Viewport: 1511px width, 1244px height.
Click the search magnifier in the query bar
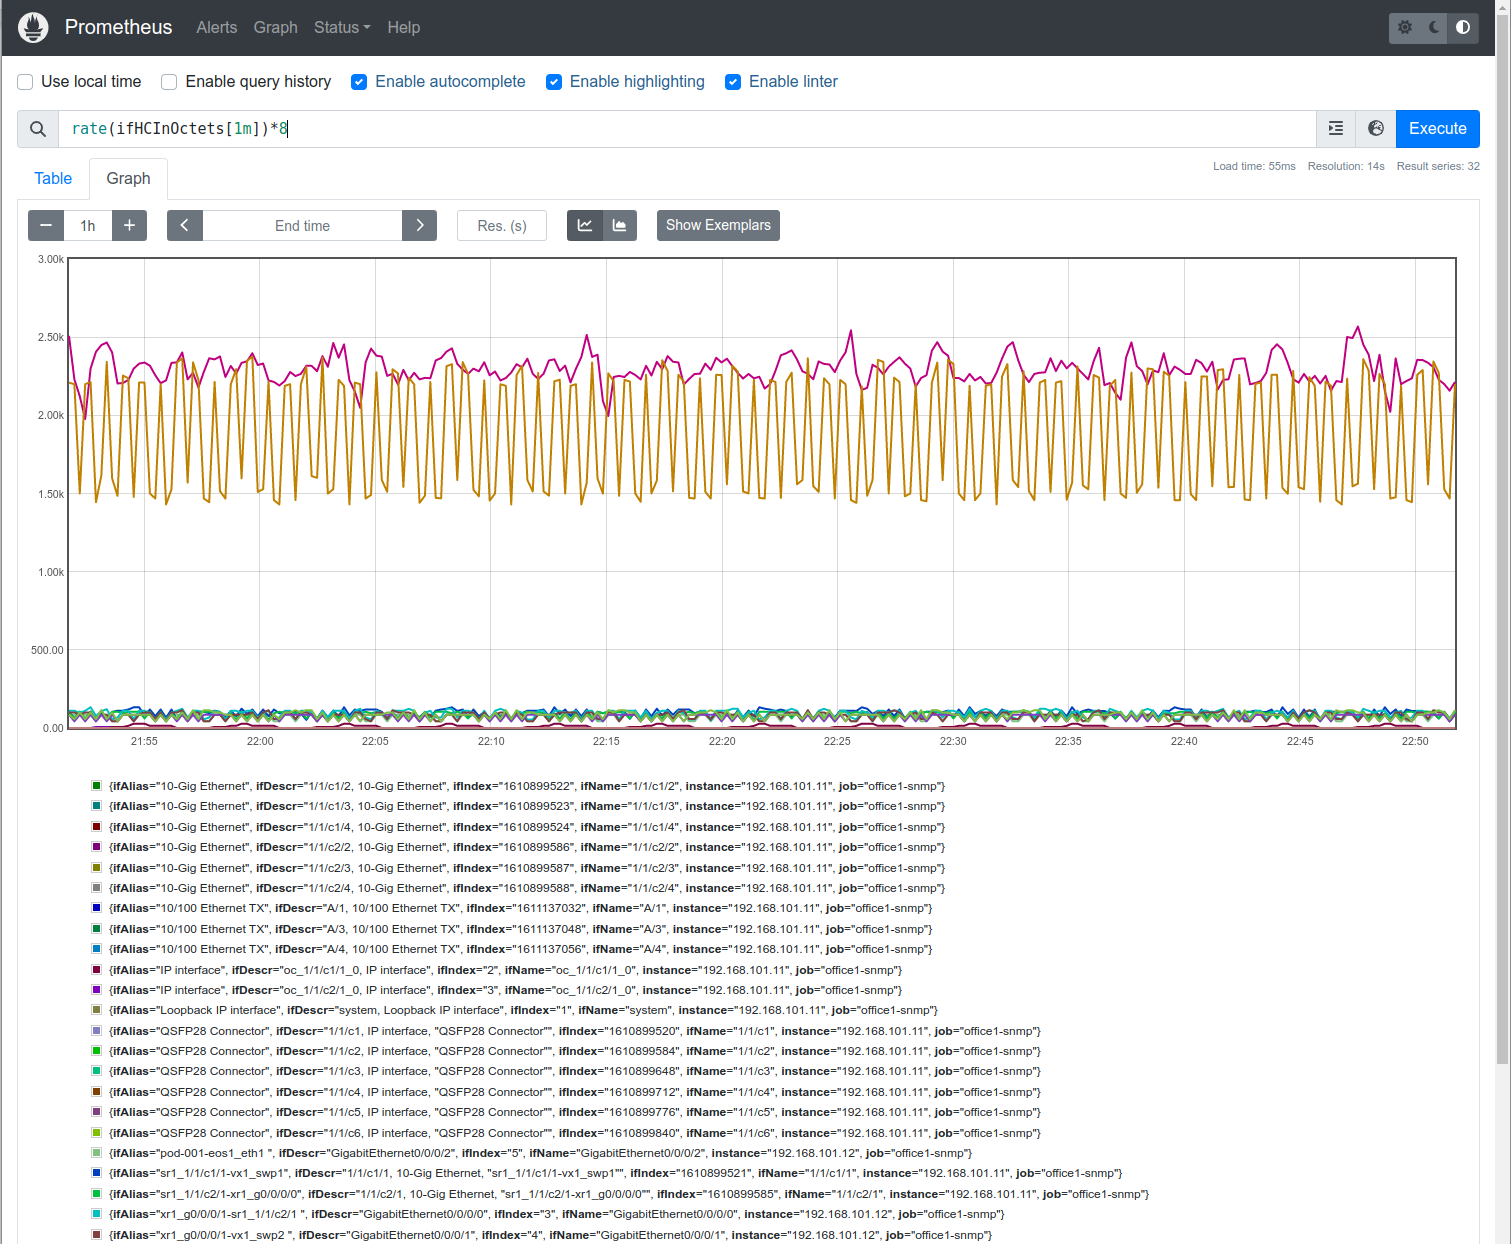(37, 128)
